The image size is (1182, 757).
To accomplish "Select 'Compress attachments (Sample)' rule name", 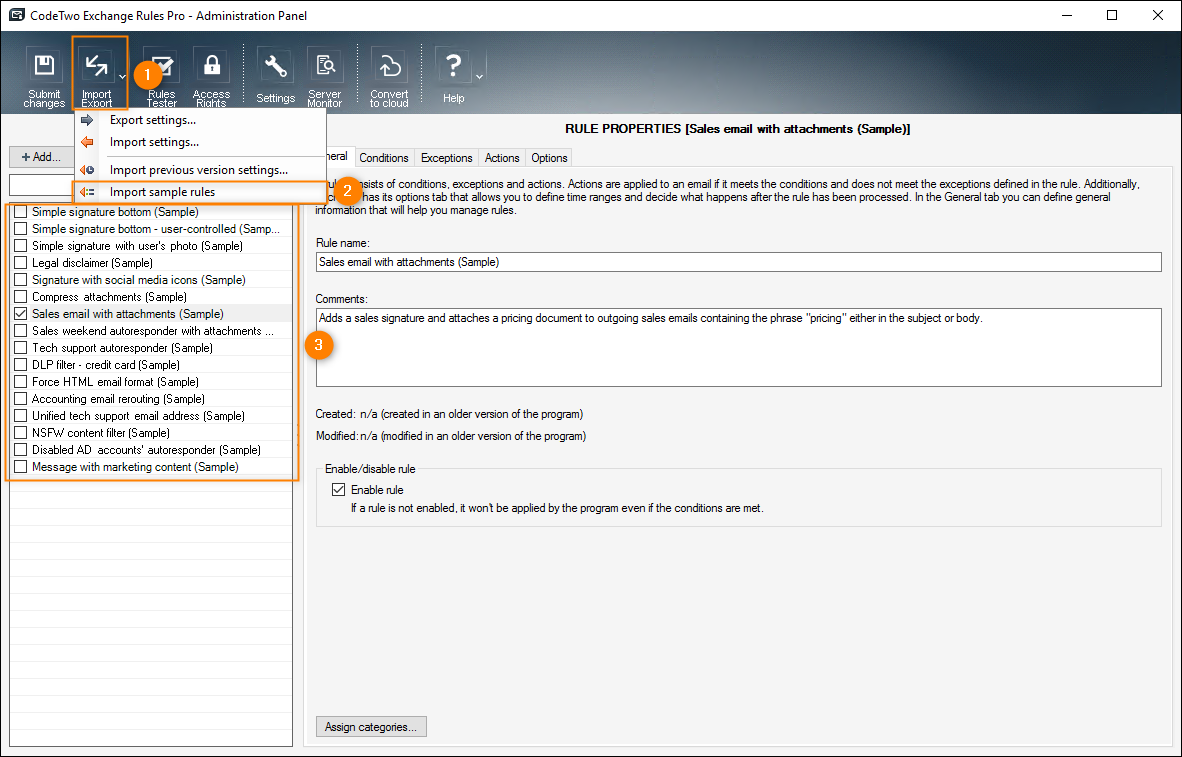I will point(109,296).
